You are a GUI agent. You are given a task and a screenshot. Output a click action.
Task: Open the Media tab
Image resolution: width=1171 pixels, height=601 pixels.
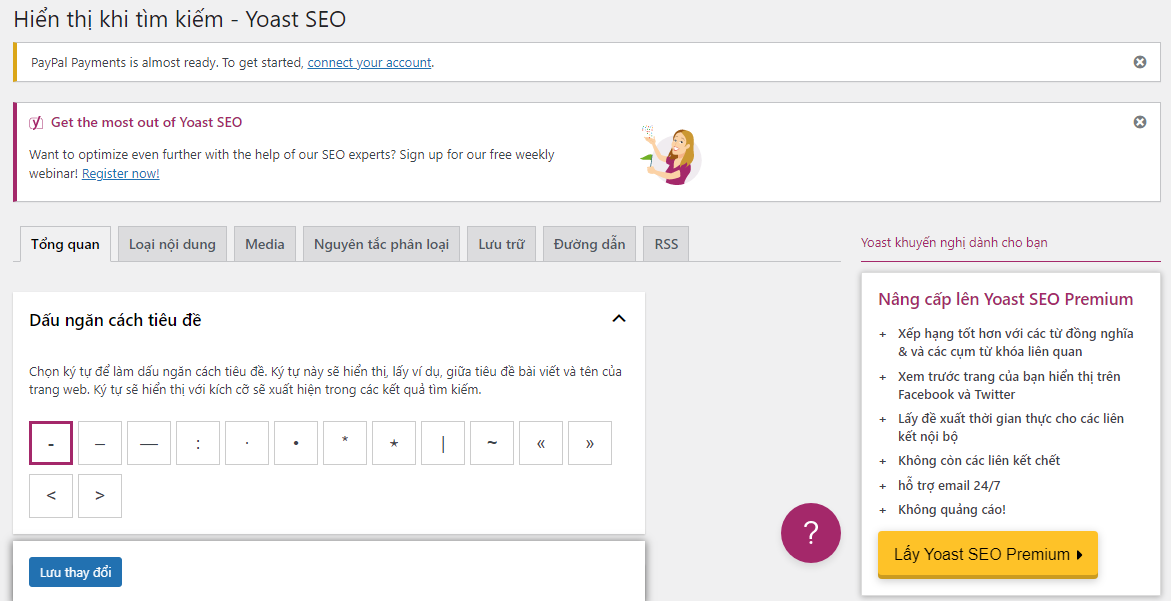pos(265,244)
